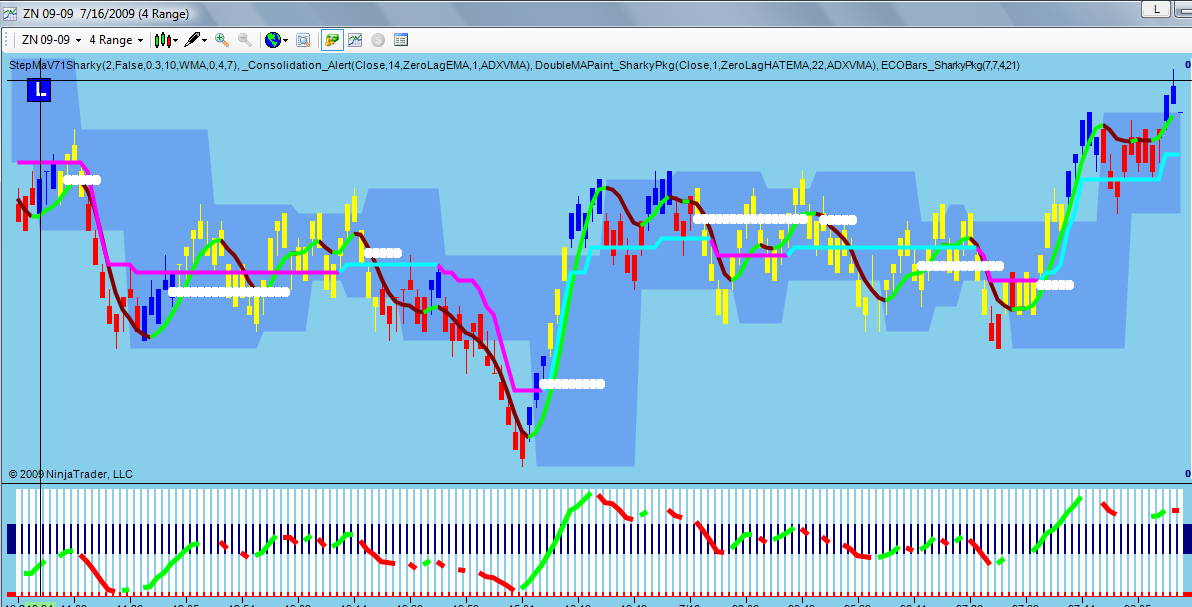Toggle the Chart Trader money icon

coord(331,40)
